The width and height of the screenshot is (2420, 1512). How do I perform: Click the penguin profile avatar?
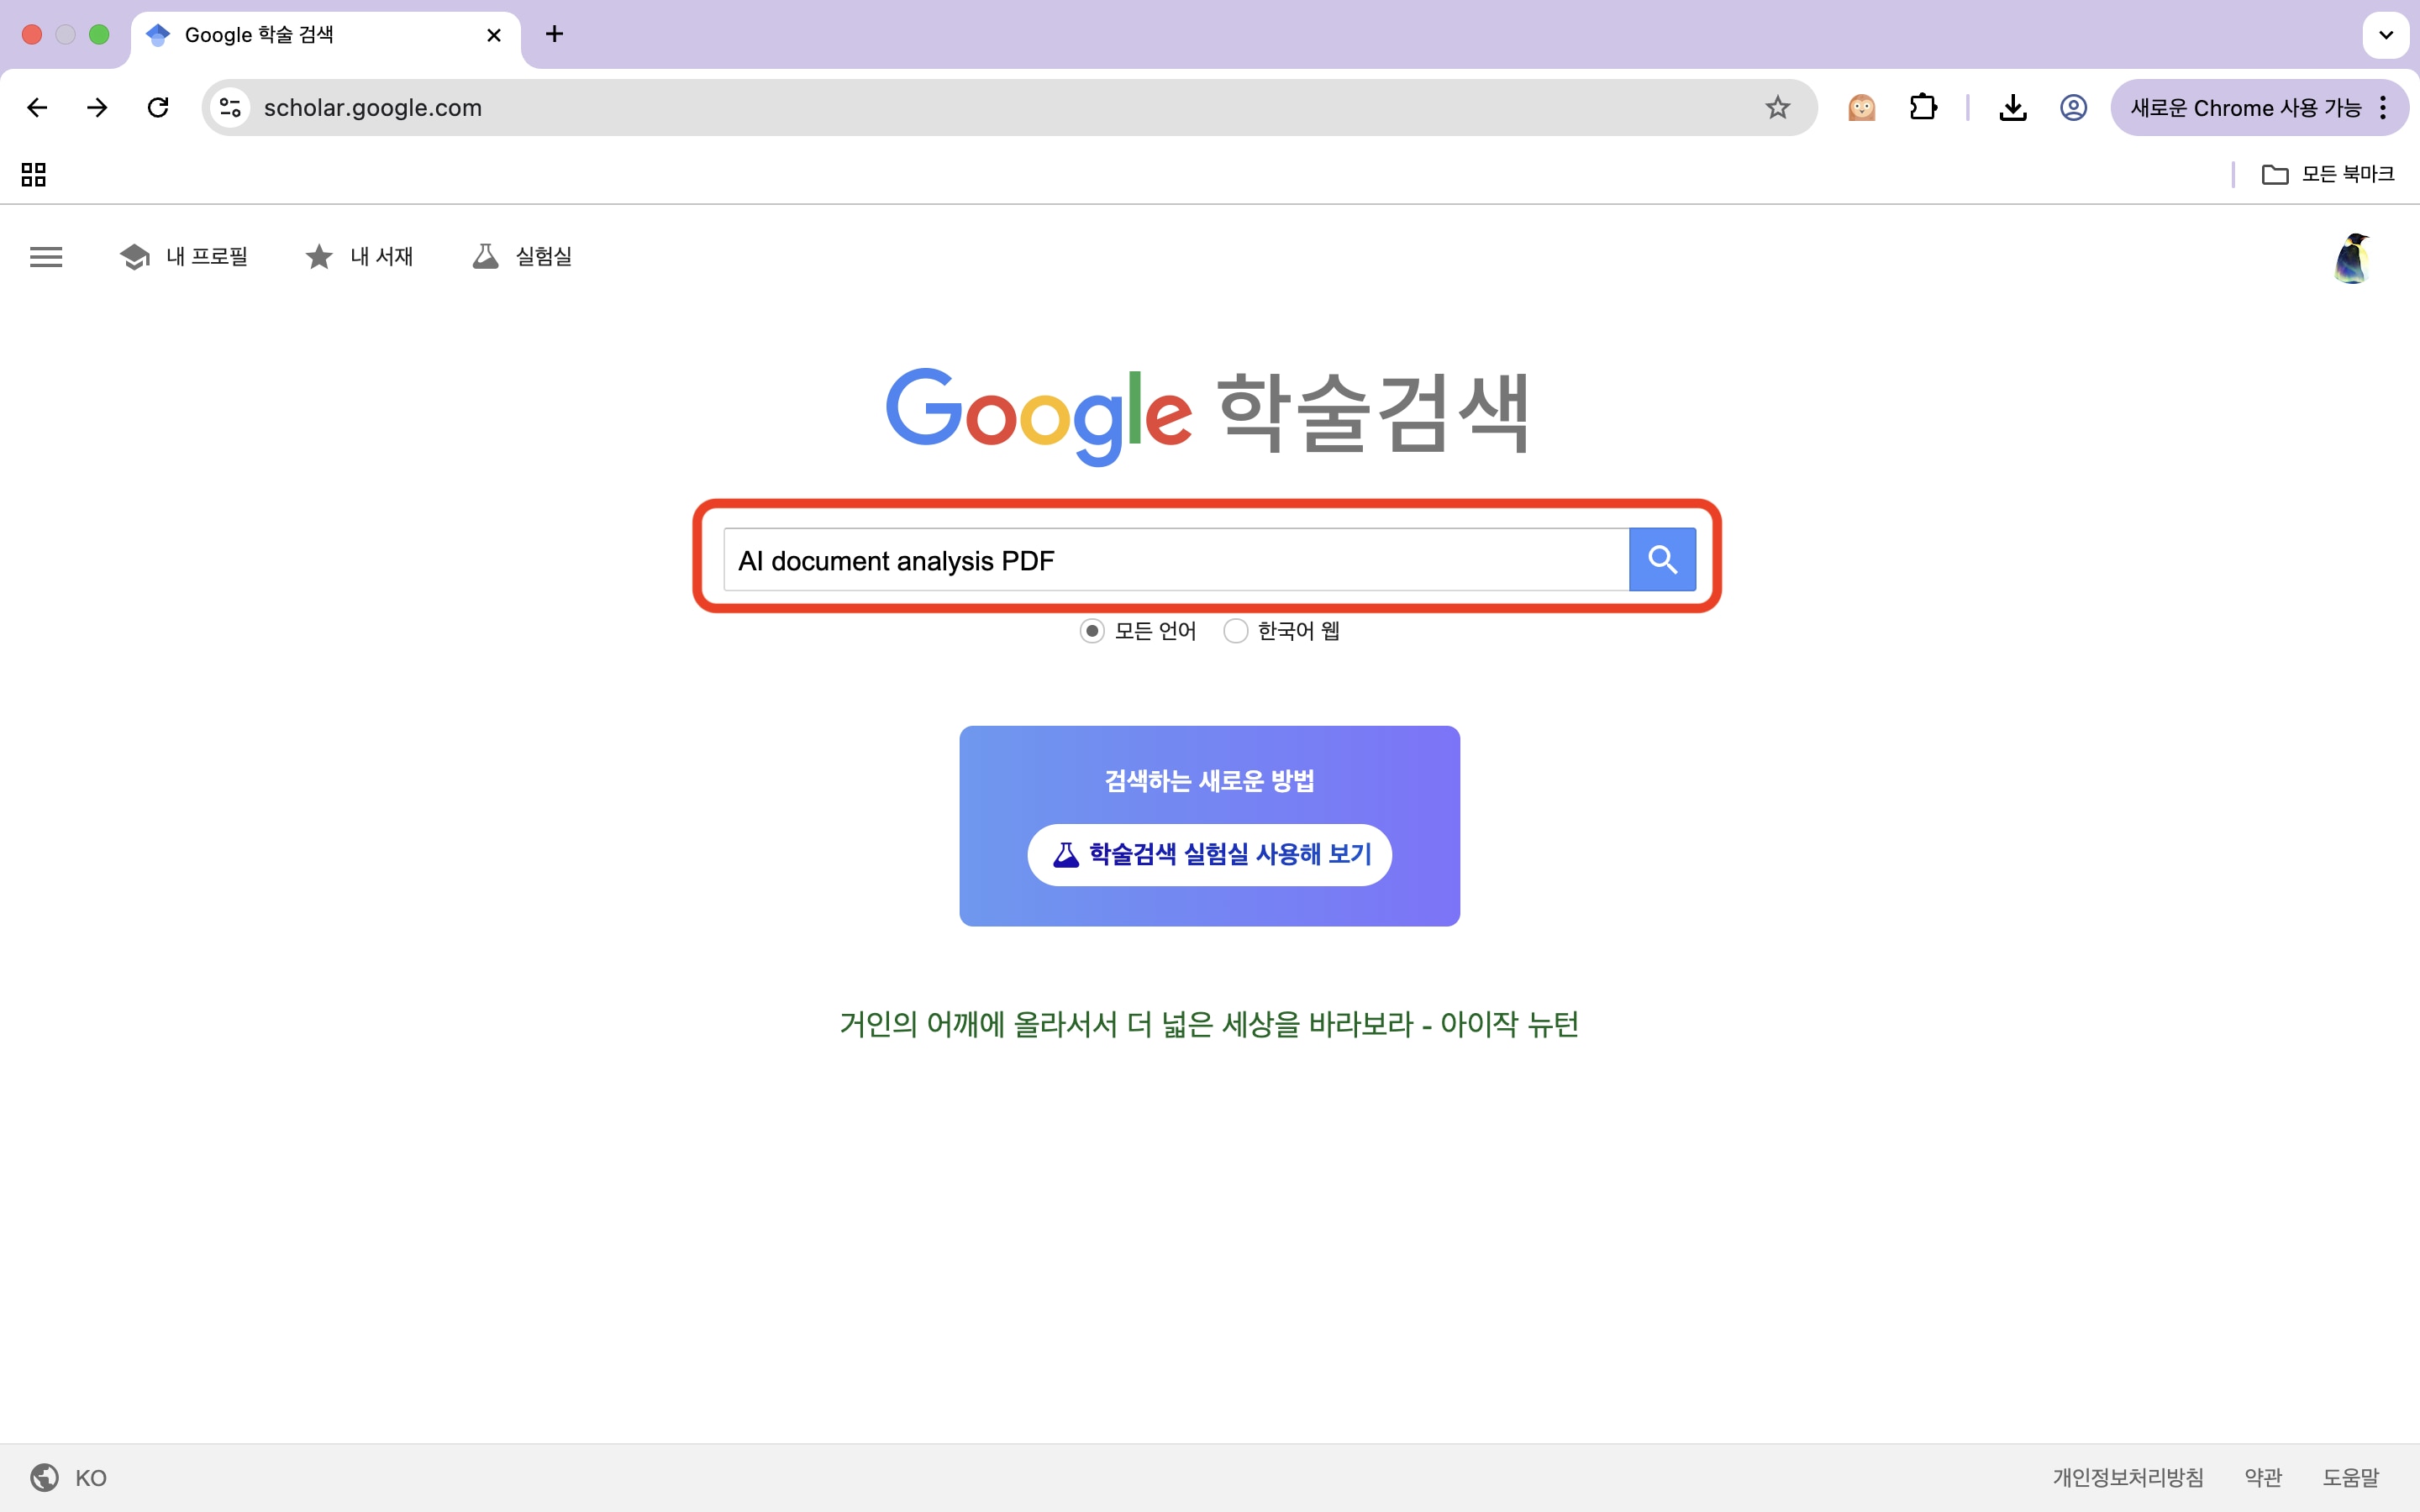pyautogui.click(x=2351, y=257)
